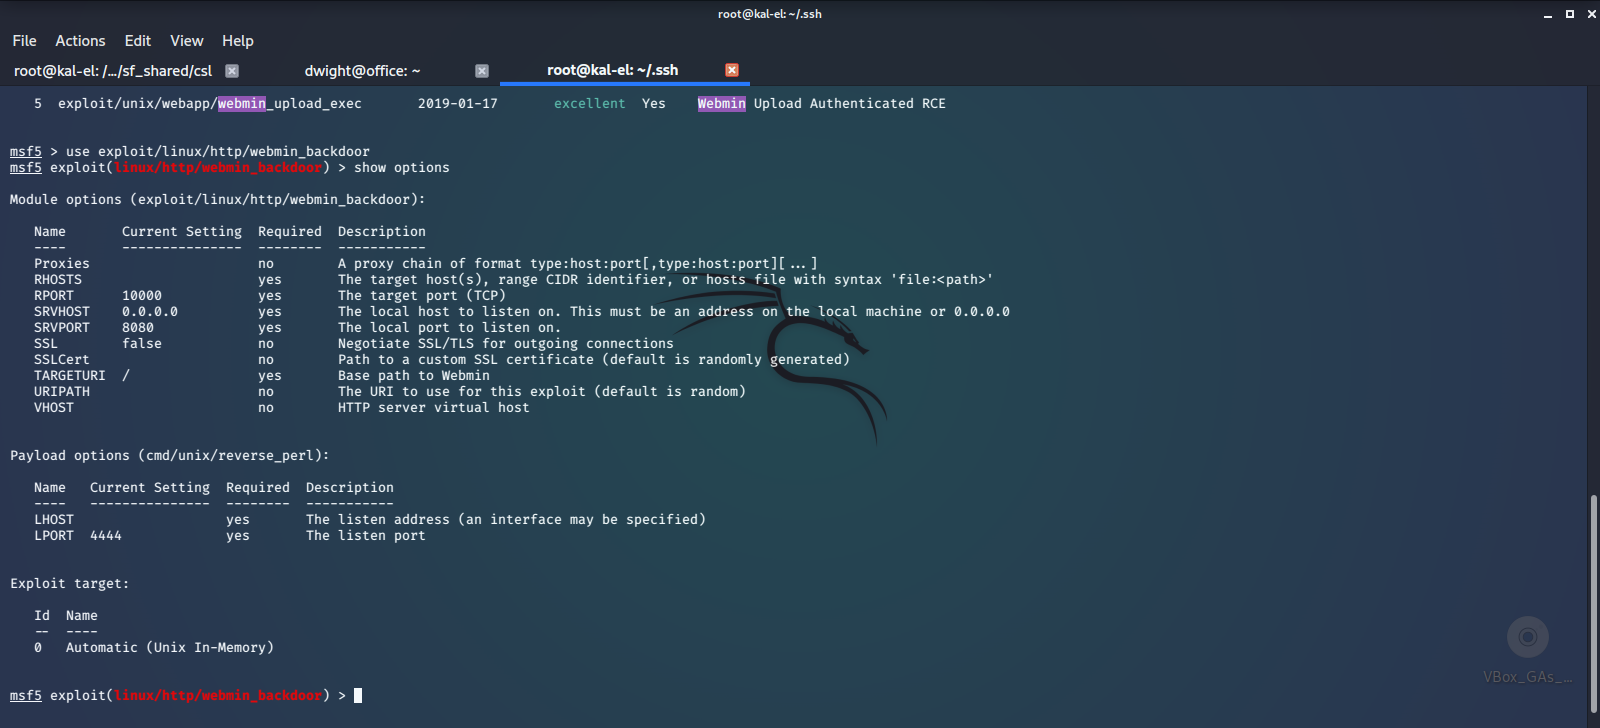Switch to the dwight@office tab
This screenshot has width=1600, height=728.
362,71
